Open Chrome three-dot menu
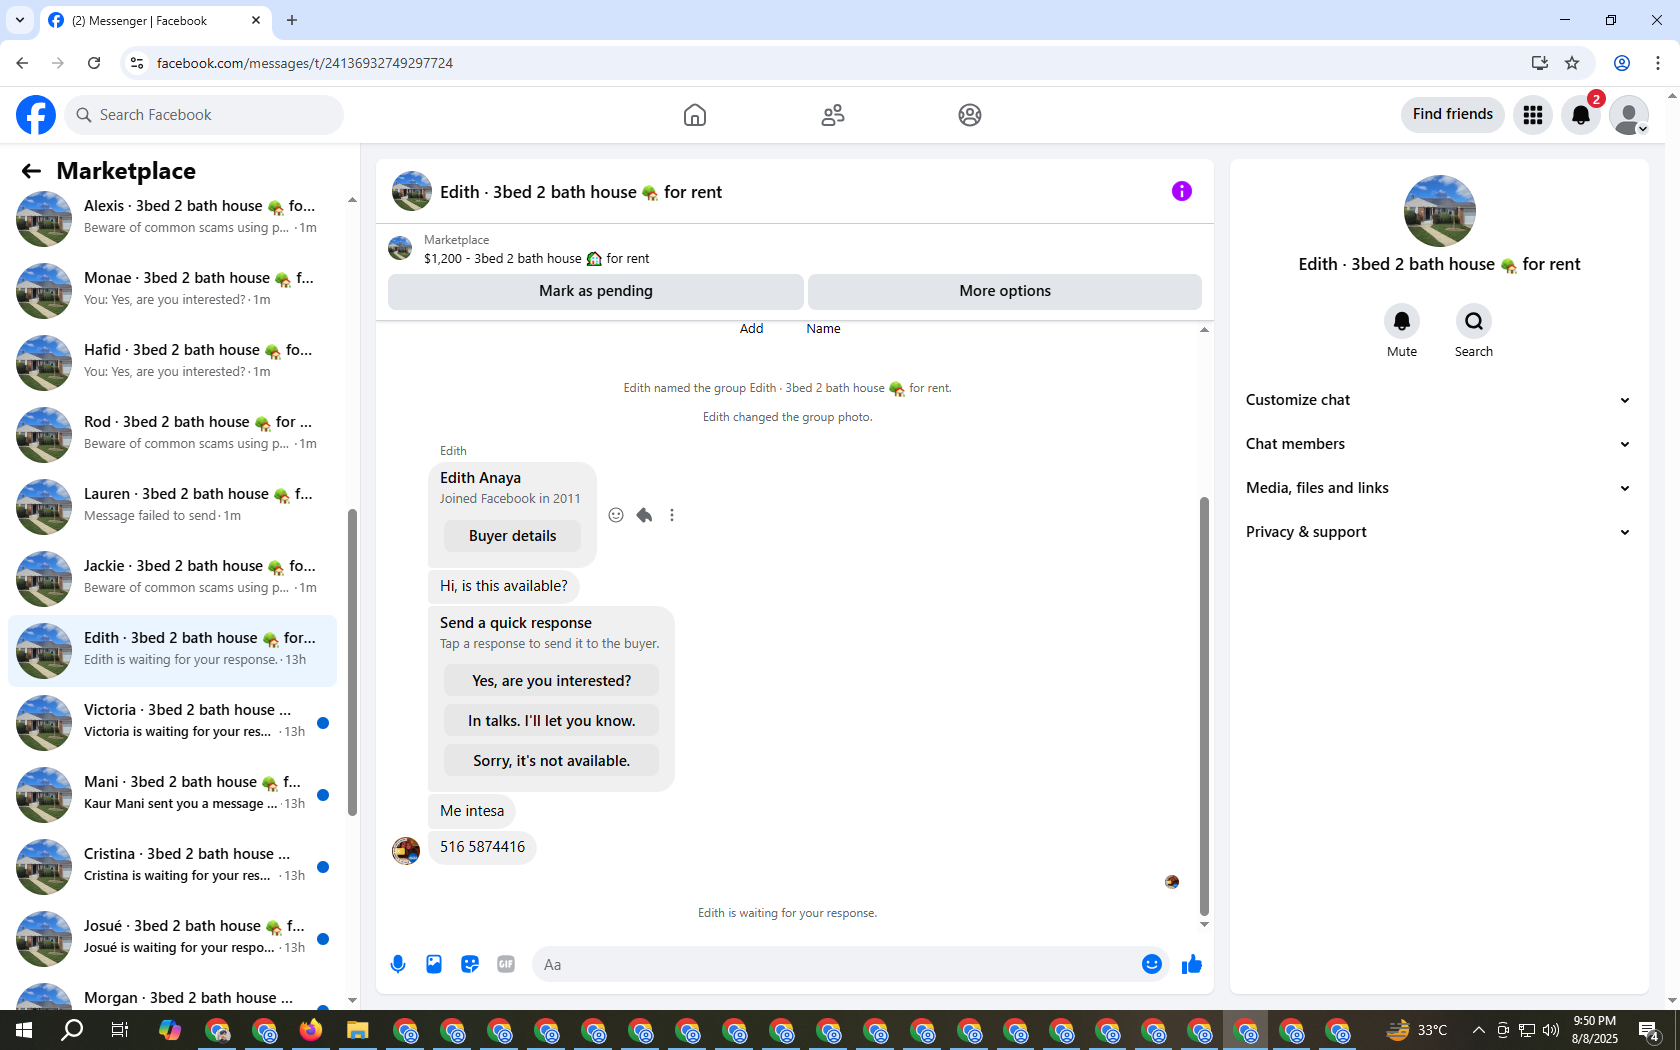1680x1050 pixels. point(1658,63)
